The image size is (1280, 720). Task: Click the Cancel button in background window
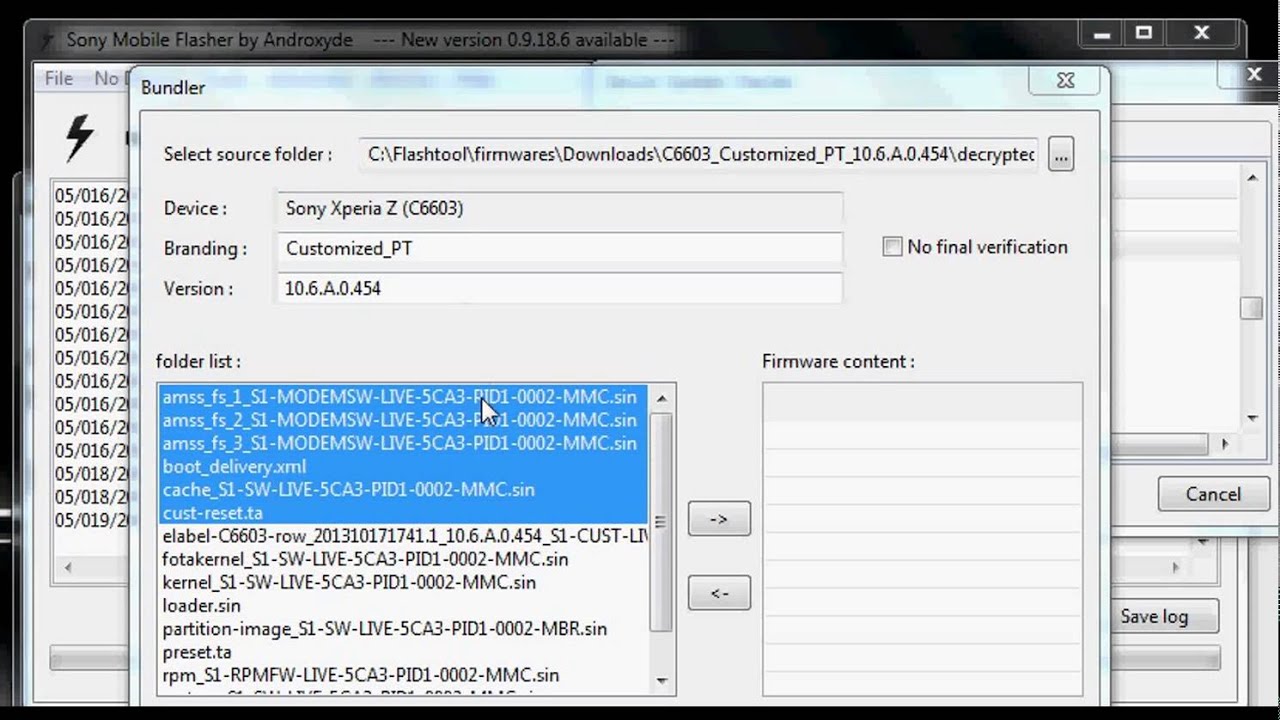coord(1213,494)
